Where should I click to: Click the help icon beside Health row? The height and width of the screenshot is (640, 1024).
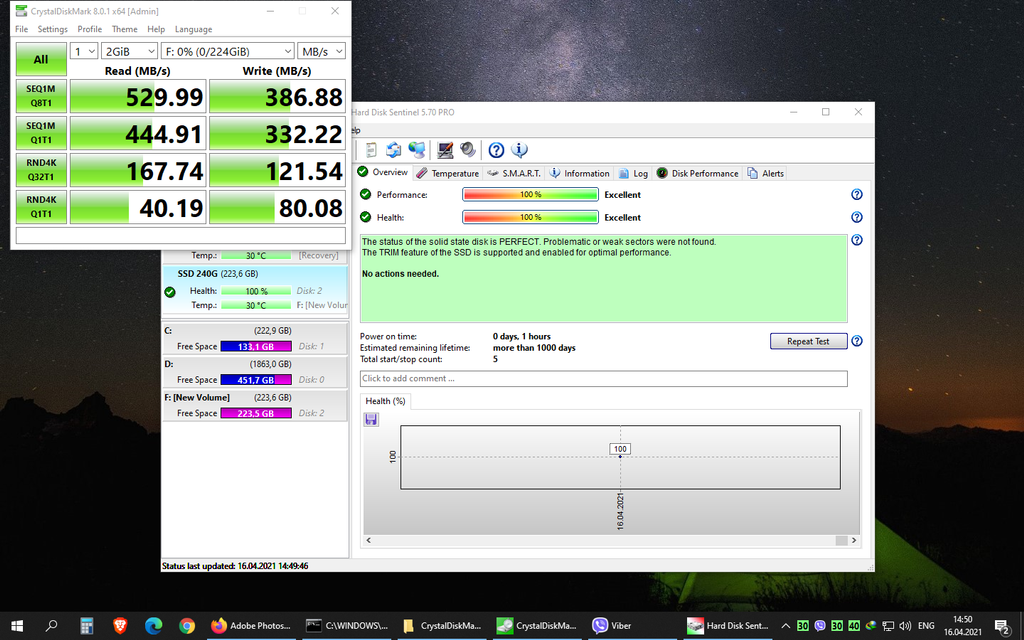(x=857, y=217)
